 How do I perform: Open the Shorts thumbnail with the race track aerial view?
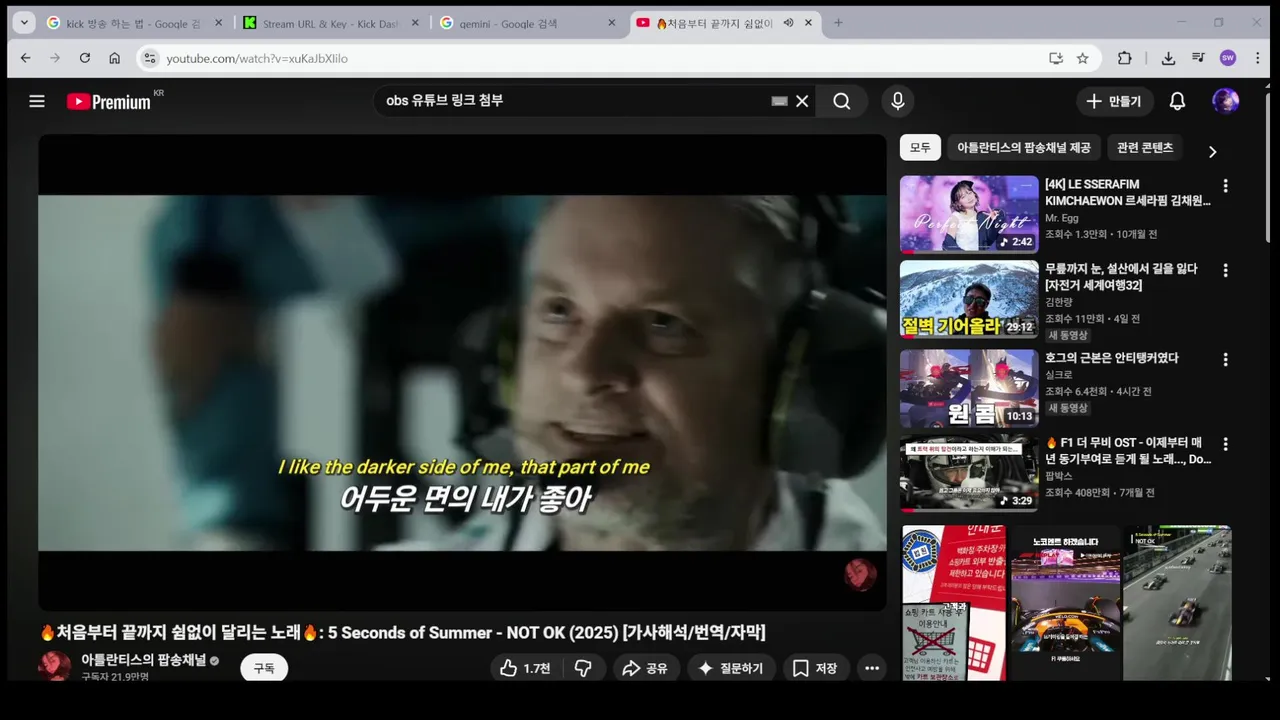tap(1177, 603)
